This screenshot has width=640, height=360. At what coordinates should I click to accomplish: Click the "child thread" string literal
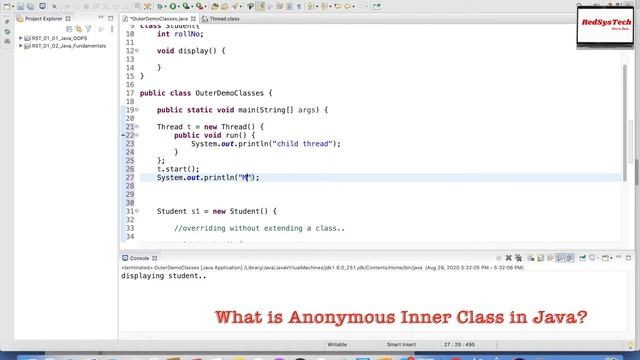302,144
